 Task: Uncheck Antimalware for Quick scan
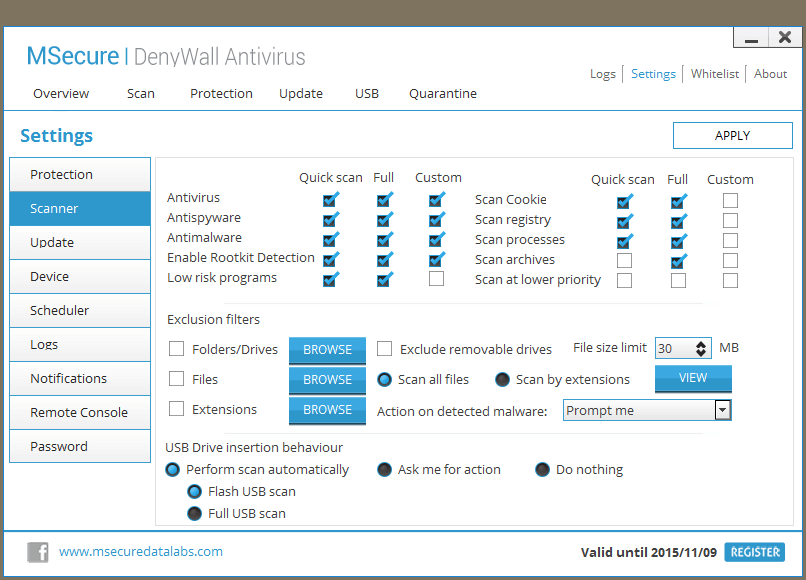[331, 239]
